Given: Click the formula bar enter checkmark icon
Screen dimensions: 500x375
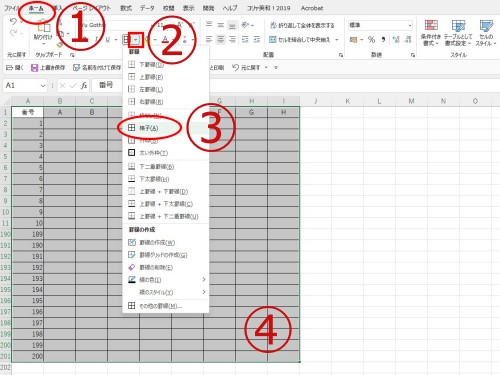Looking at the screenshot, I should [73, 86].
